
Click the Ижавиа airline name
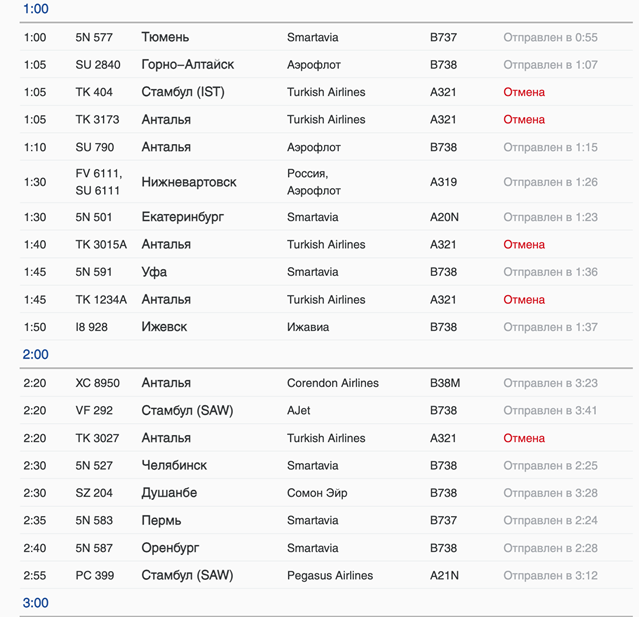click(x=308, y=327)
